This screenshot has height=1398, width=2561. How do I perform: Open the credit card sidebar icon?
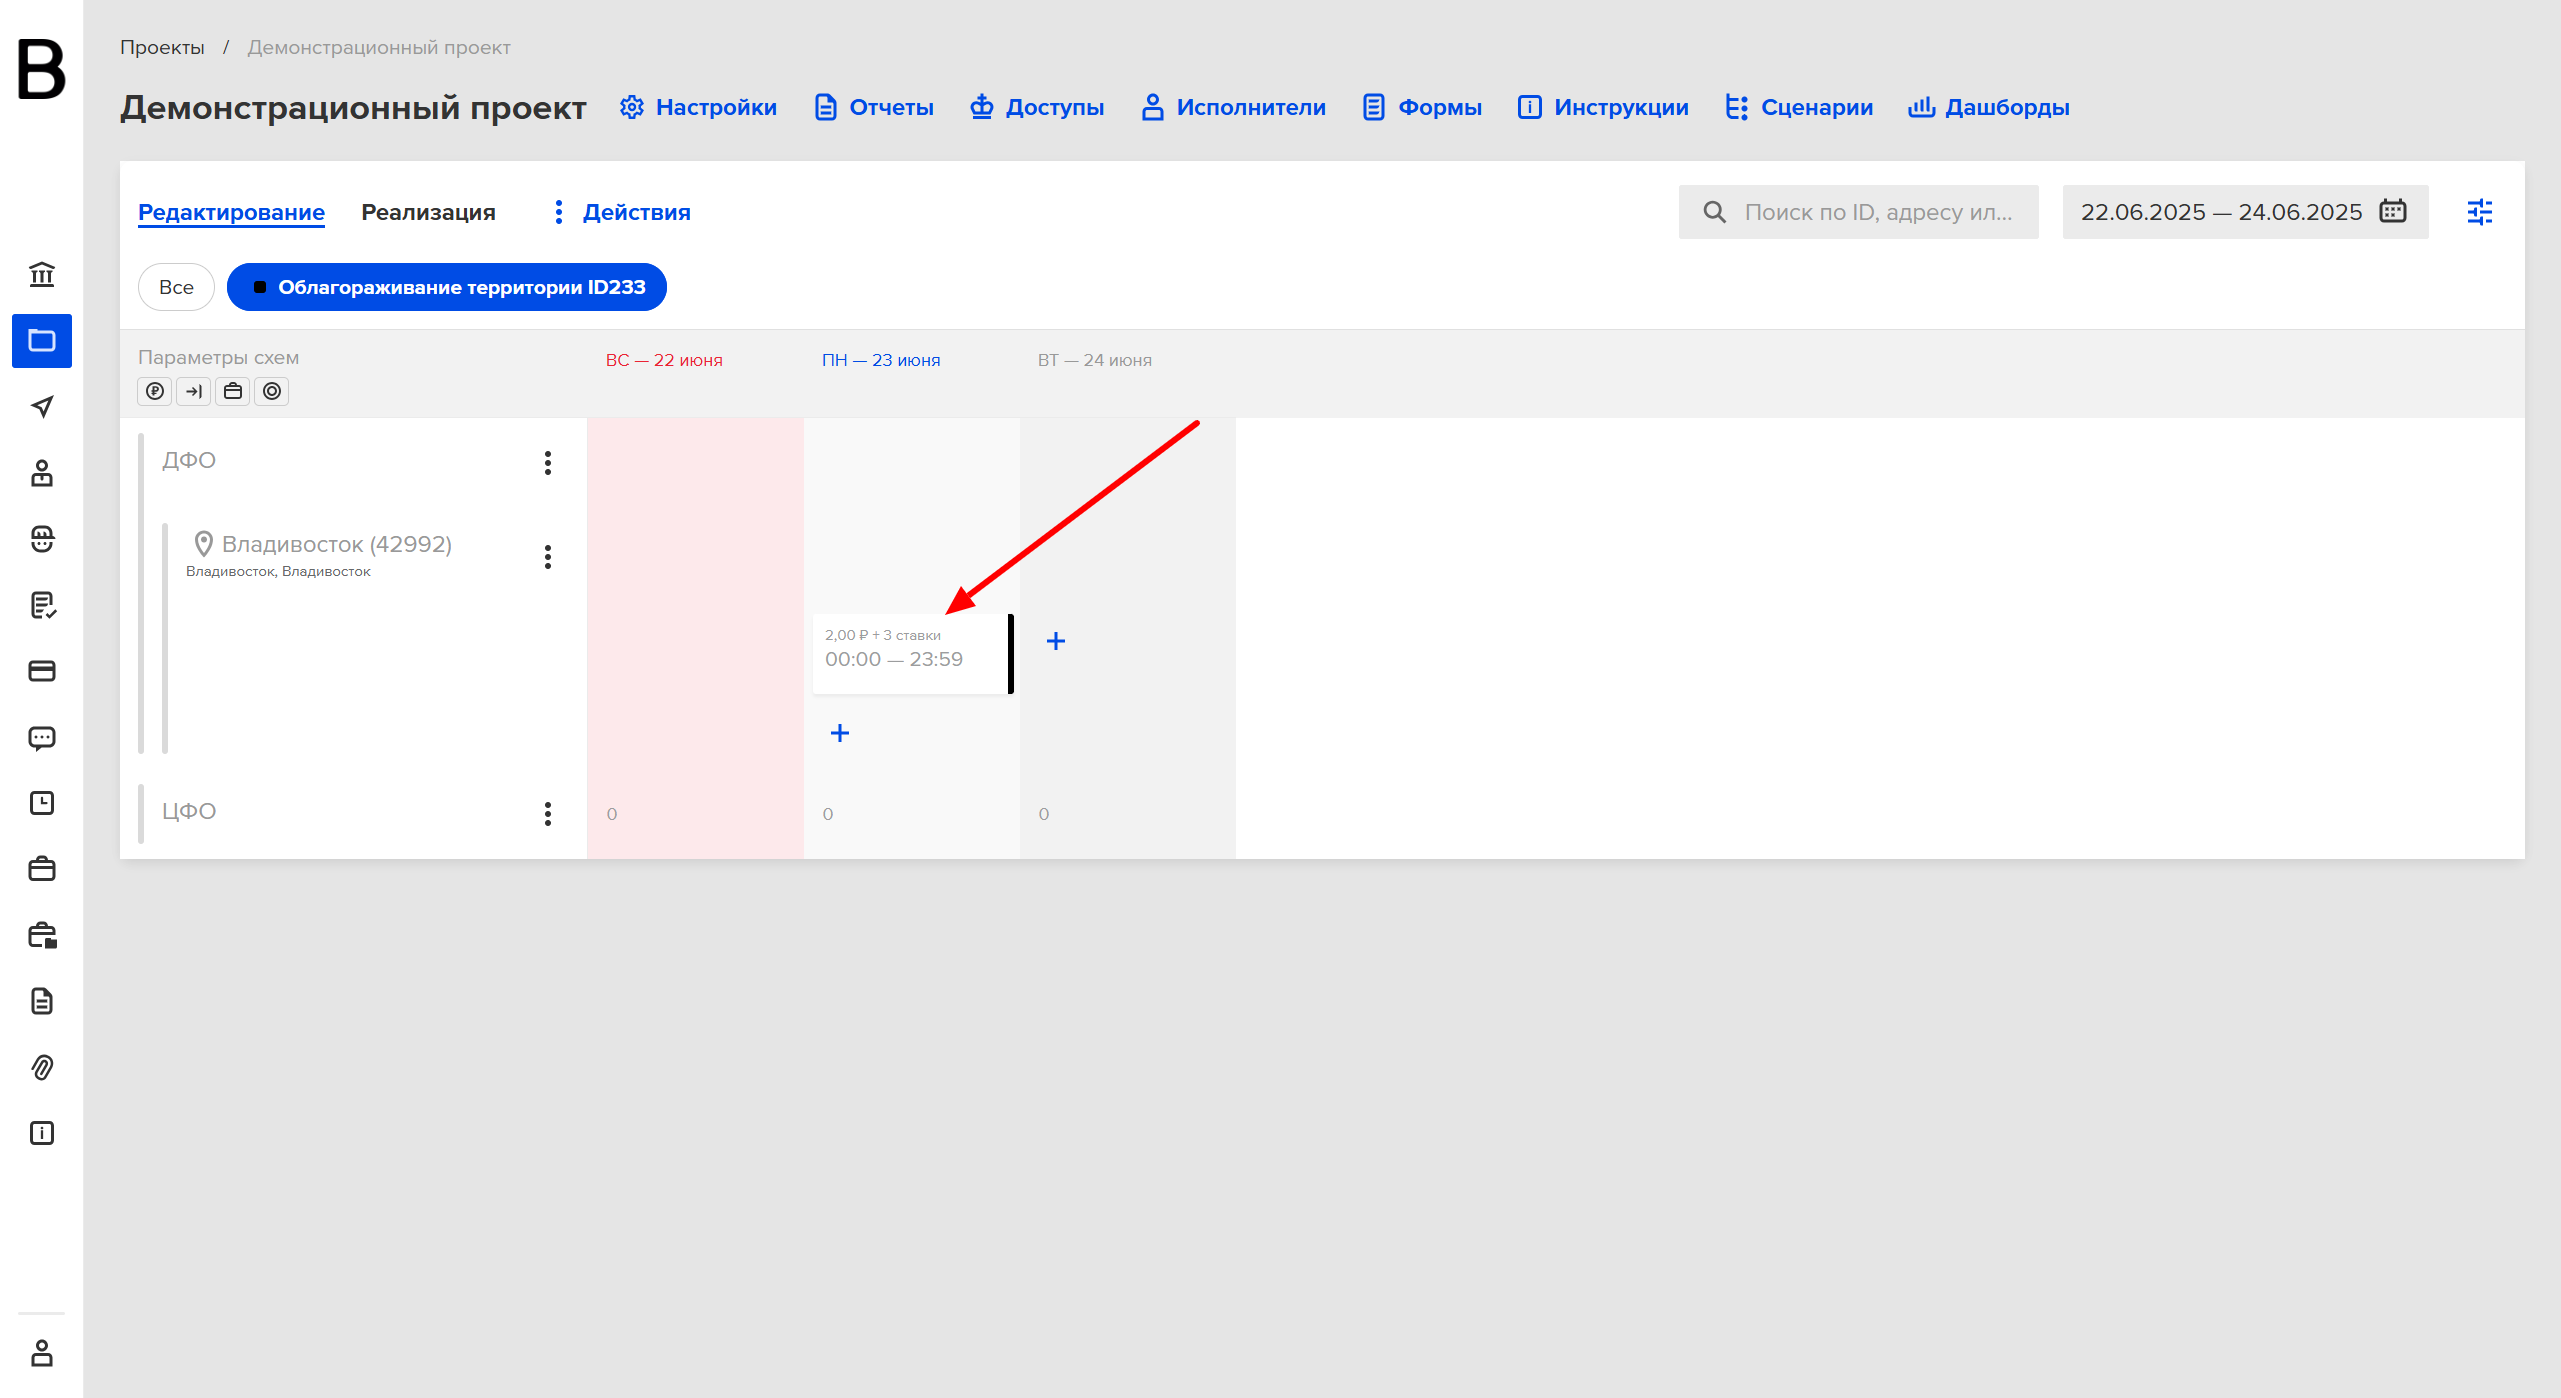click(42, 671)
